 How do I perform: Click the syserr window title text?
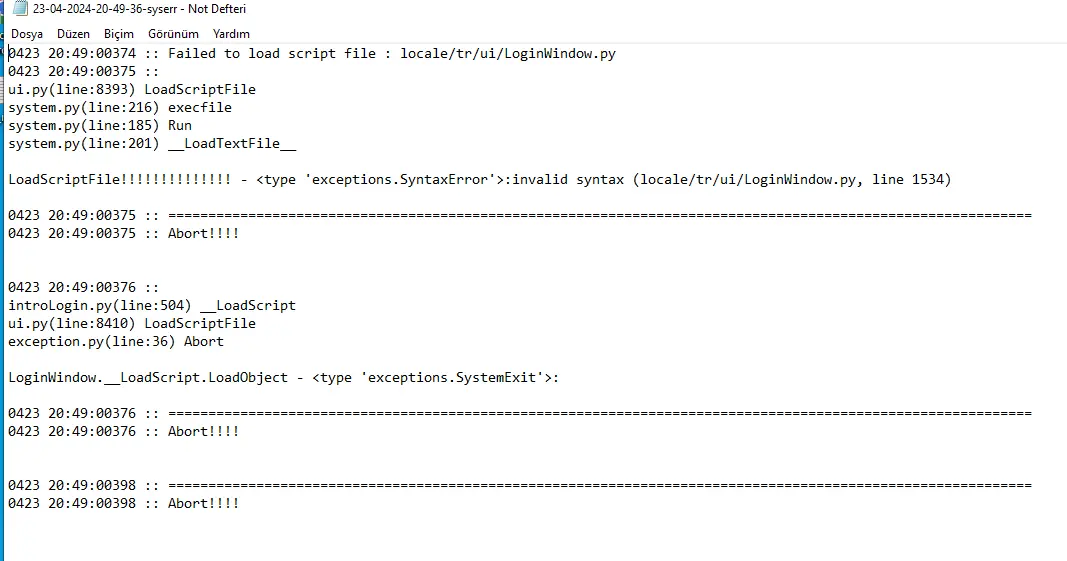point(139,9)
